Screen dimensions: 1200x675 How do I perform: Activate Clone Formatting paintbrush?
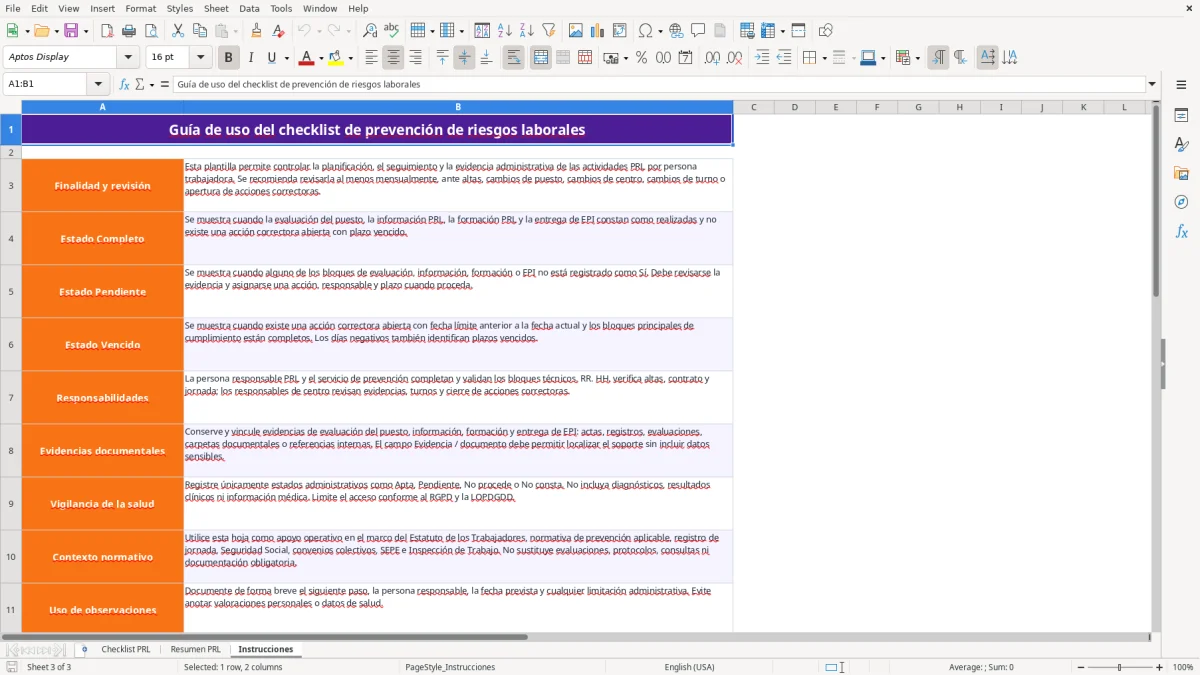pos(257,31)
